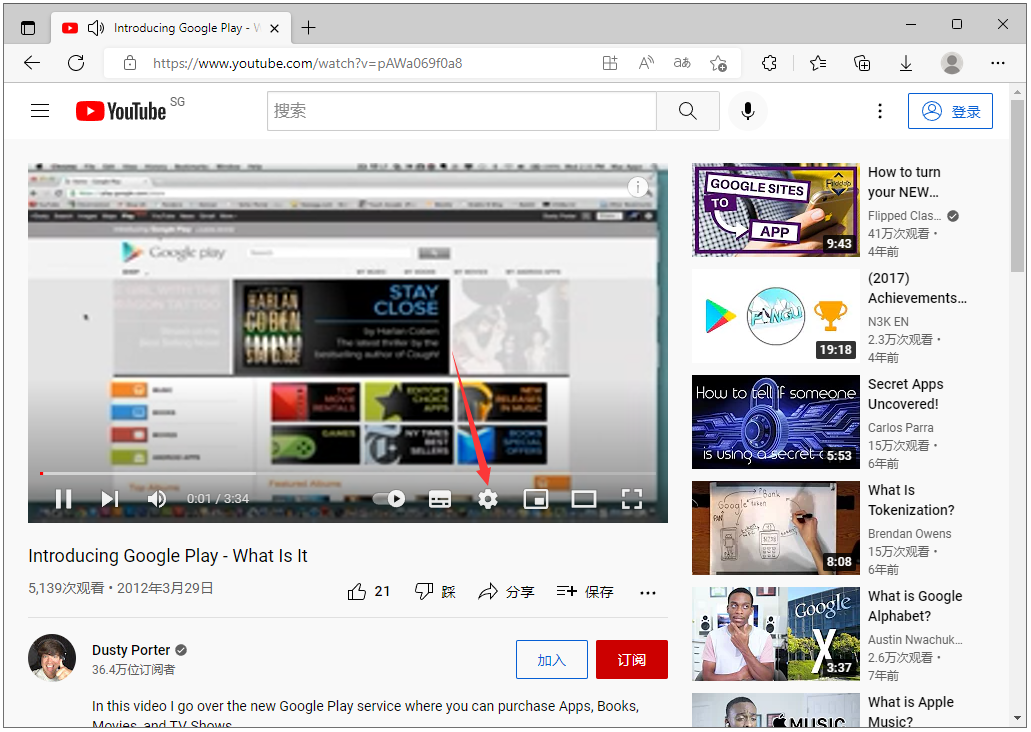Open the Collections icon in toolbar
This screenshot has width=1031, height=732.
click(862, 63)
